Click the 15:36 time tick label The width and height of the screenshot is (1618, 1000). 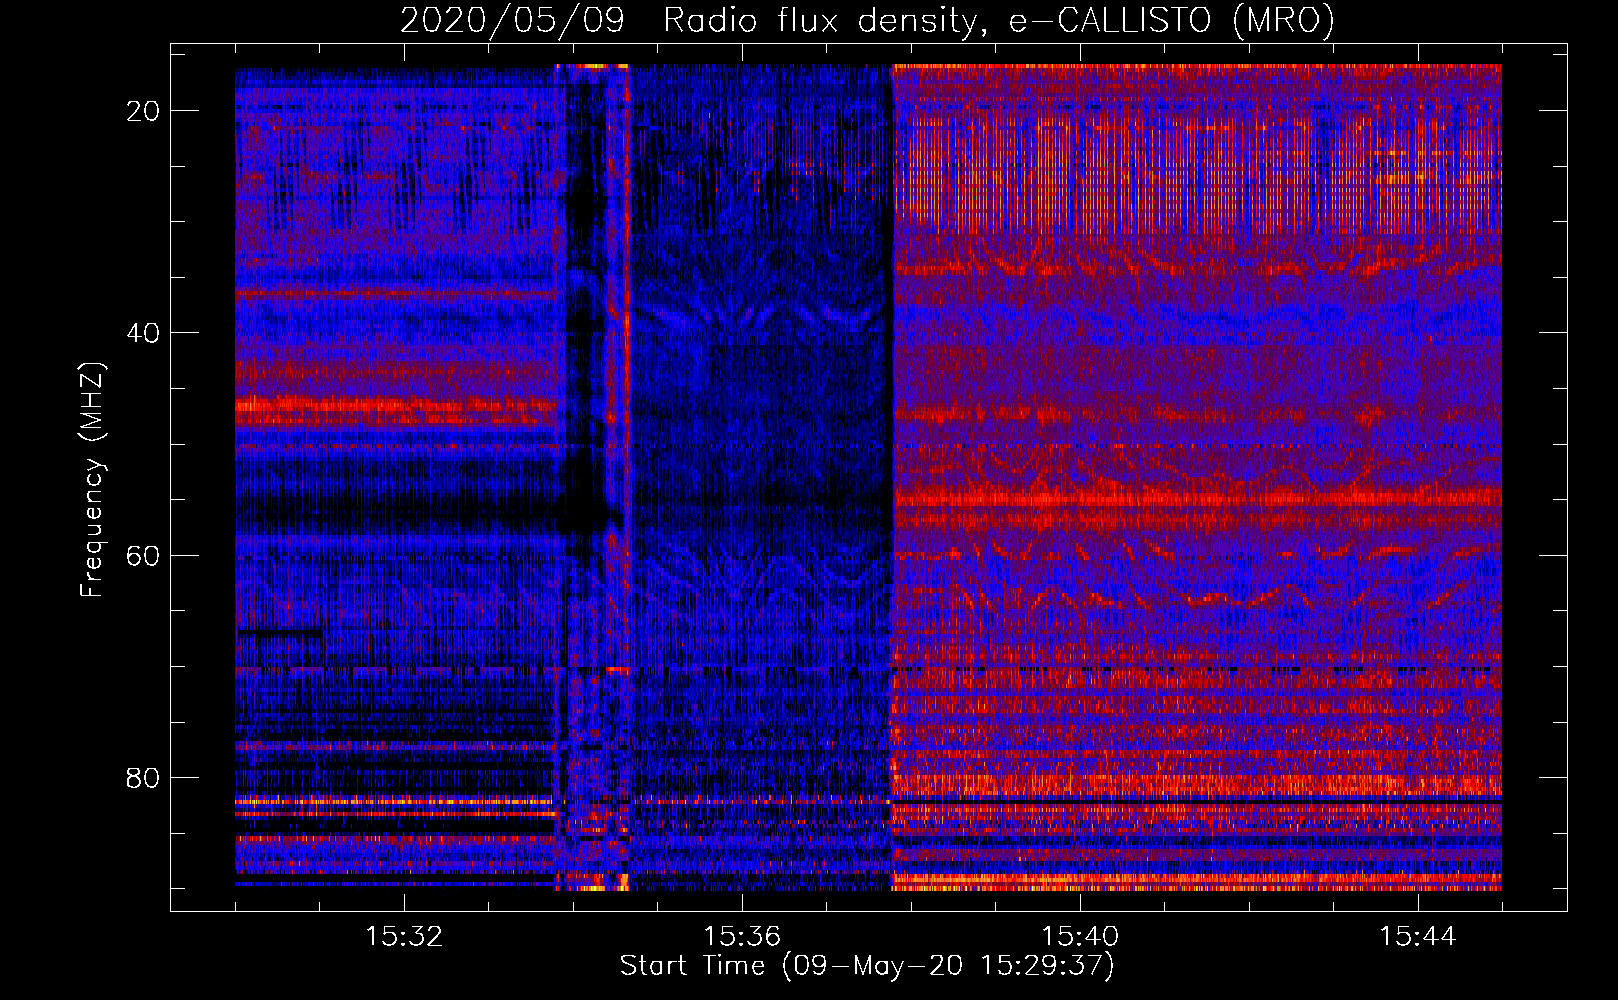tap(742, 937)
